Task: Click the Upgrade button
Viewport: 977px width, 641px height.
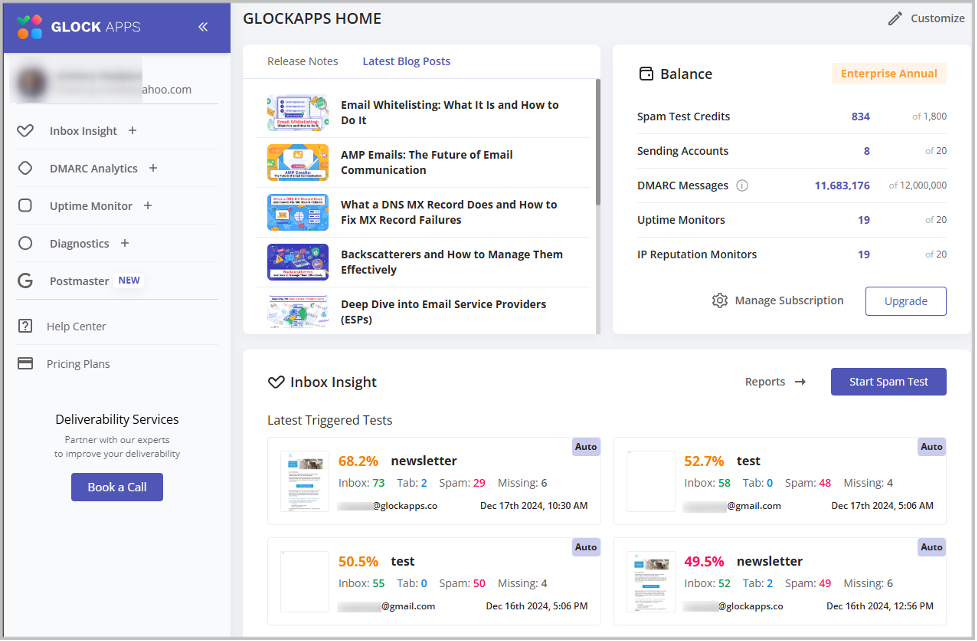Action: (x=905, y=301)
